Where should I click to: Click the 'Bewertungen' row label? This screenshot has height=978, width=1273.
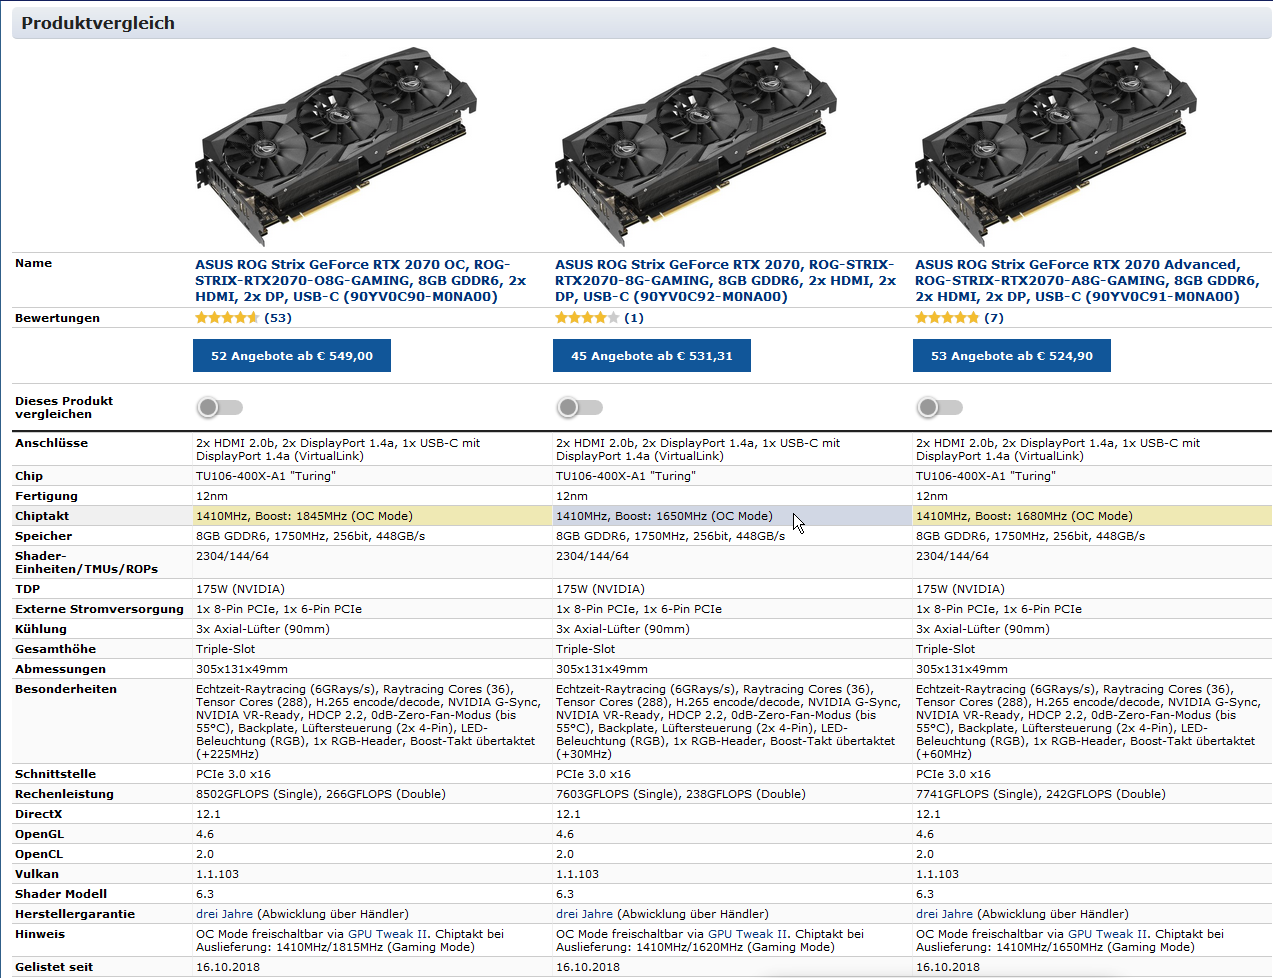pos(57,318)
